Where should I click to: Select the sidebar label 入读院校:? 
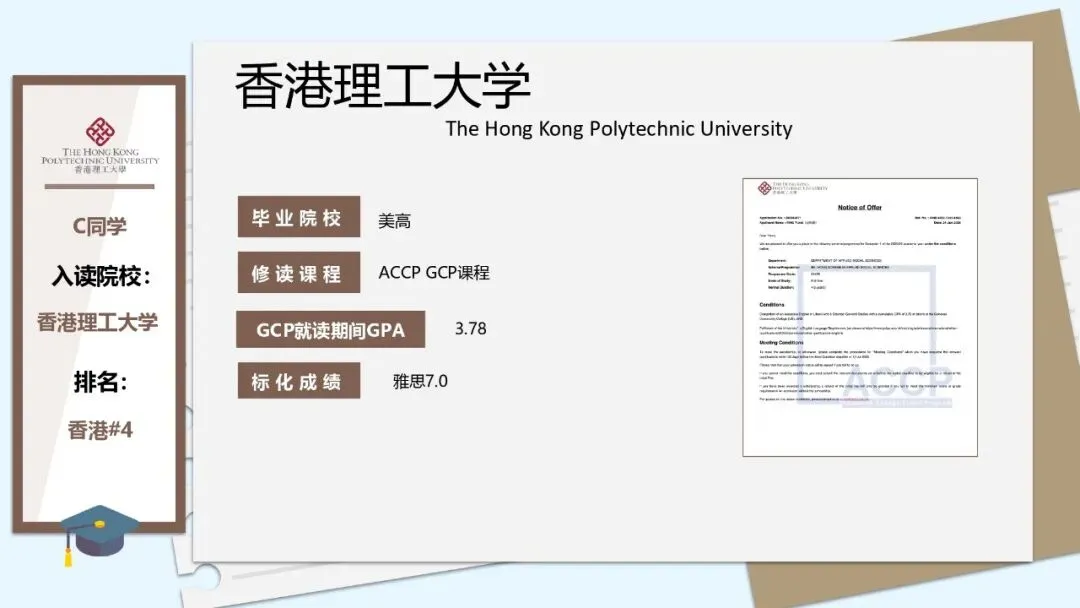click(101, 276)
